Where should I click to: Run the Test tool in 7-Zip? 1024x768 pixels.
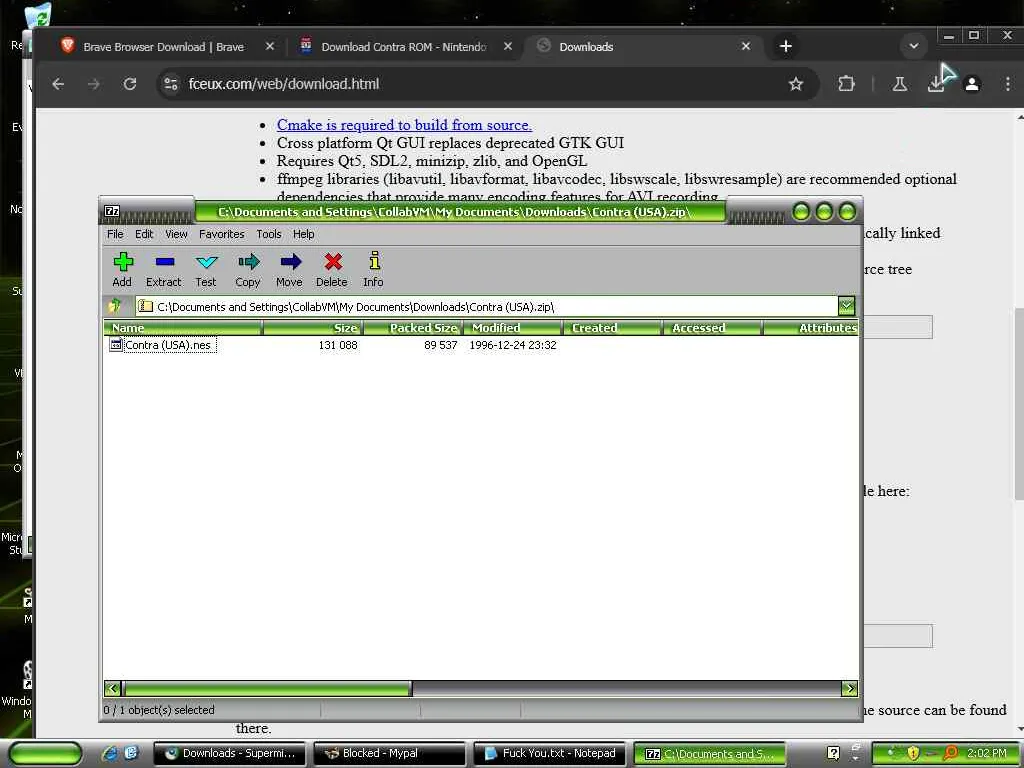(206, 270)
